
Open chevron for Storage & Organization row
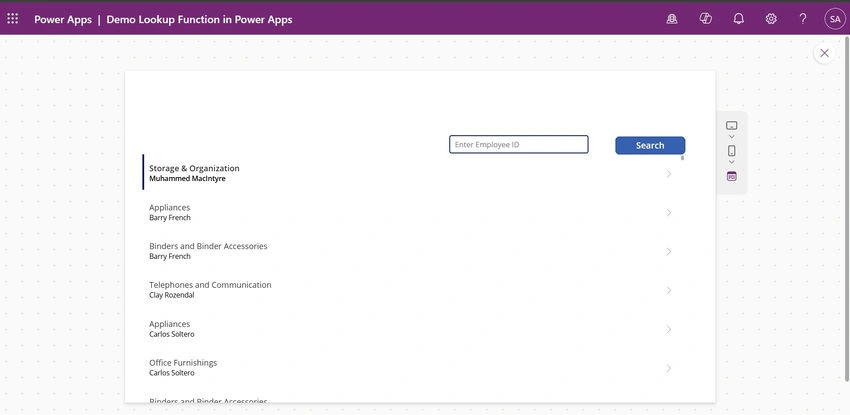click(x=668, y=174)
